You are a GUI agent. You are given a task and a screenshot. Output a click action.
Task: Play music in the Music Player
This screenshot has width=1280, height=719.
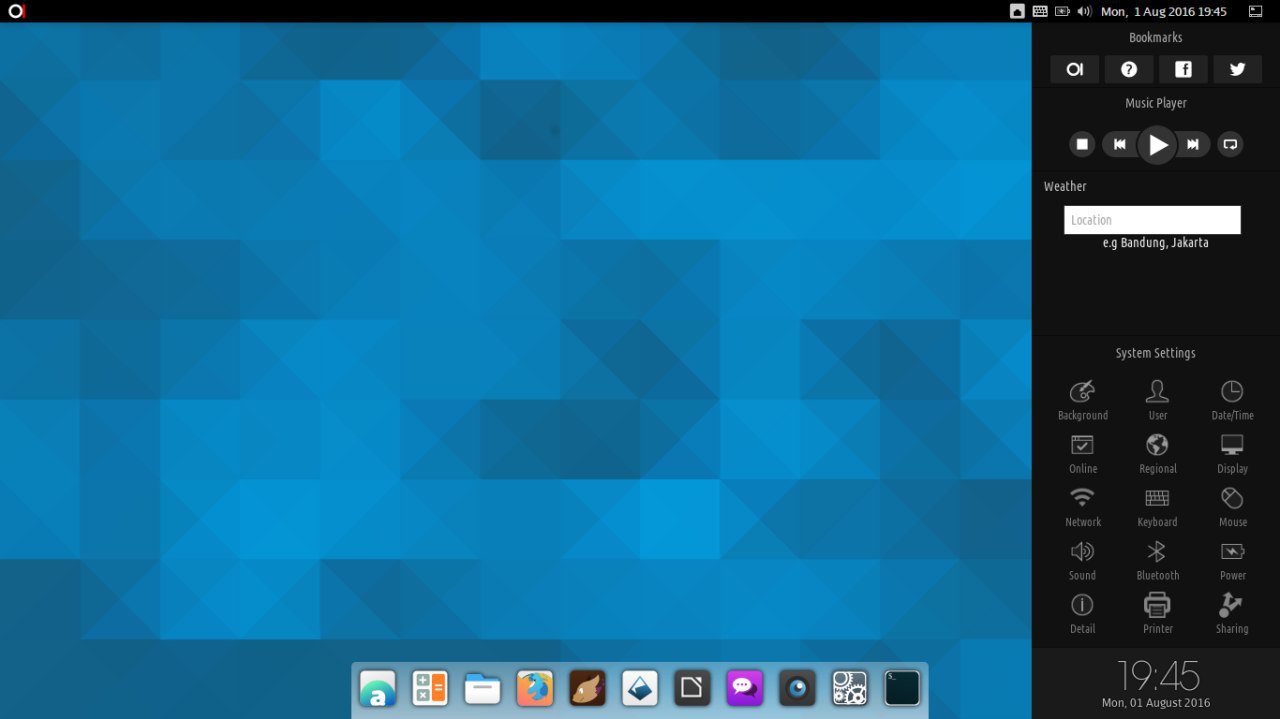(1157, 145)
